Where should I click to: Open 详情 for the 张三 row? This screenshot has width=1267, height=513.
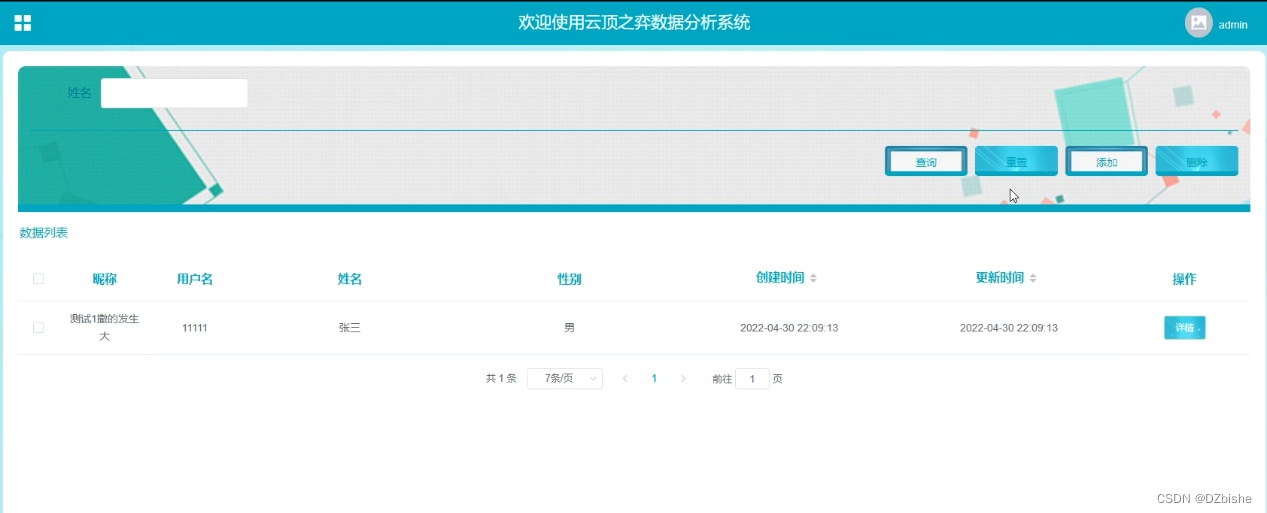click(1184, 327)
